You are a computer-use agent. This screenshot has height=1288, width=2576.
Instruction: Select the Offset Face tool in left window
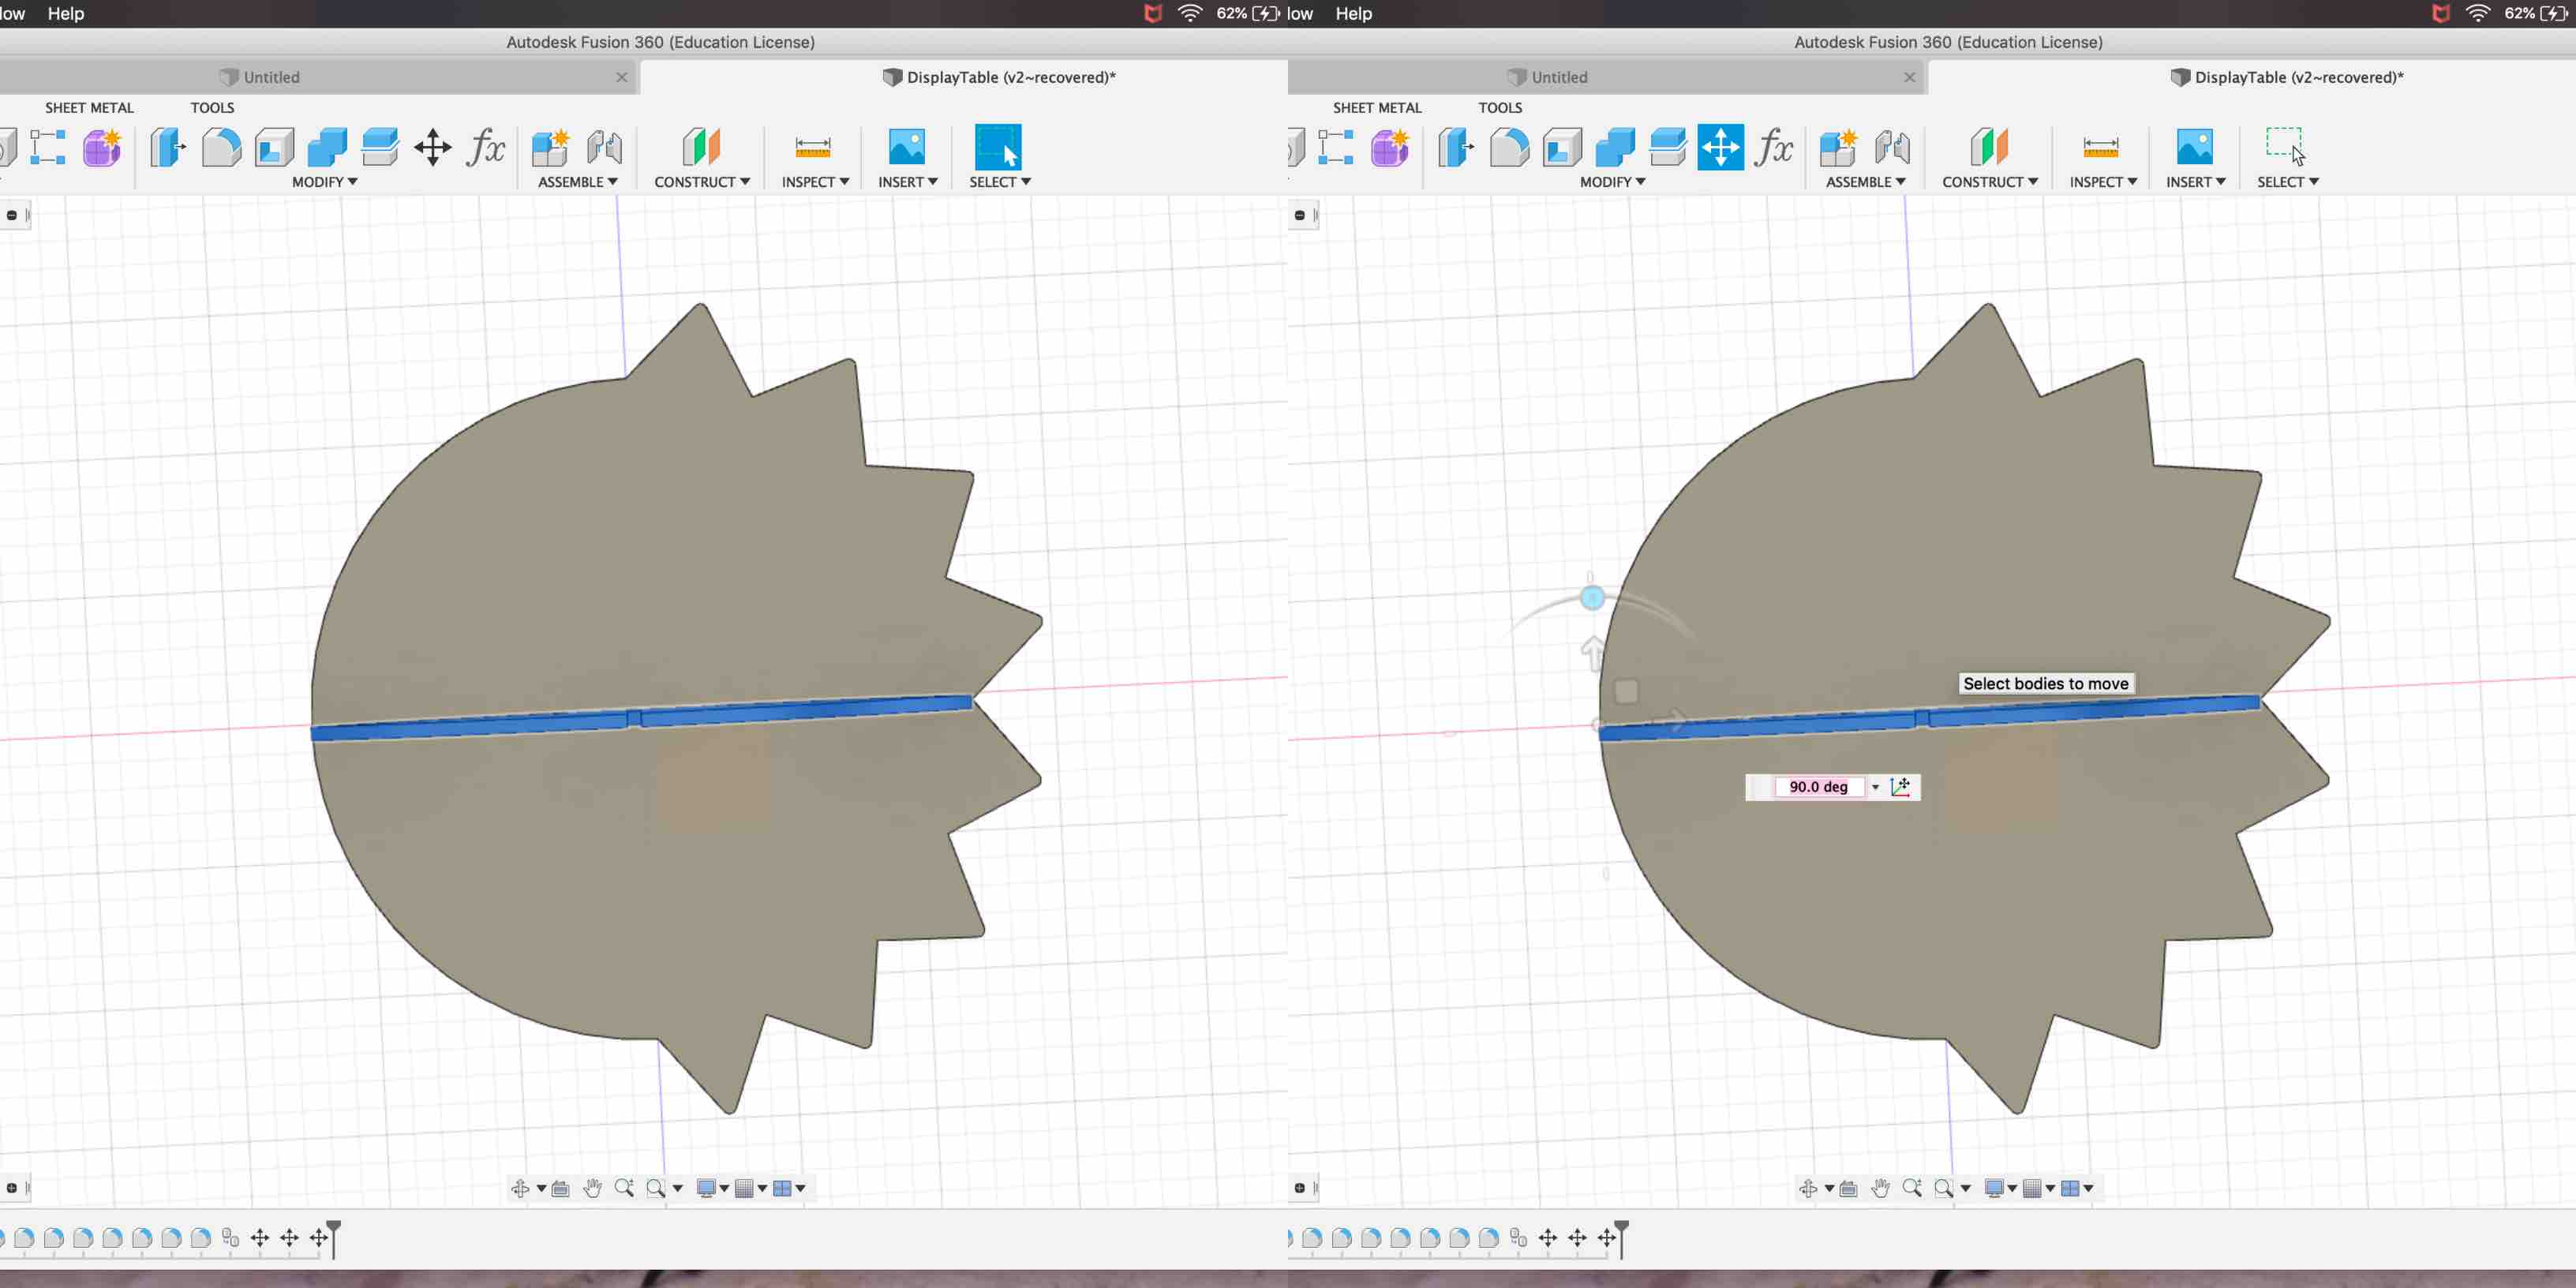(380, 147)
